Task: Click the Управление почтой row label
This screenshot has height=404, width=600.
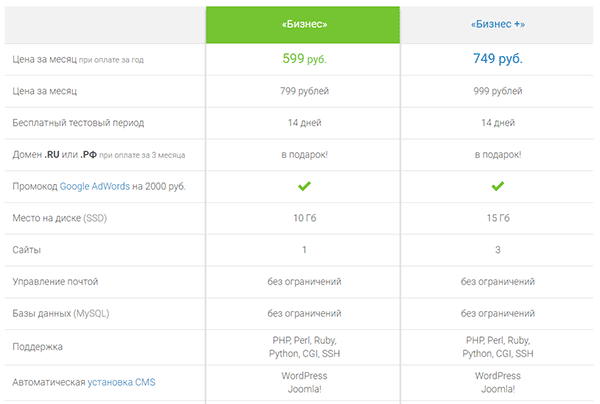Action: point(55,282)
